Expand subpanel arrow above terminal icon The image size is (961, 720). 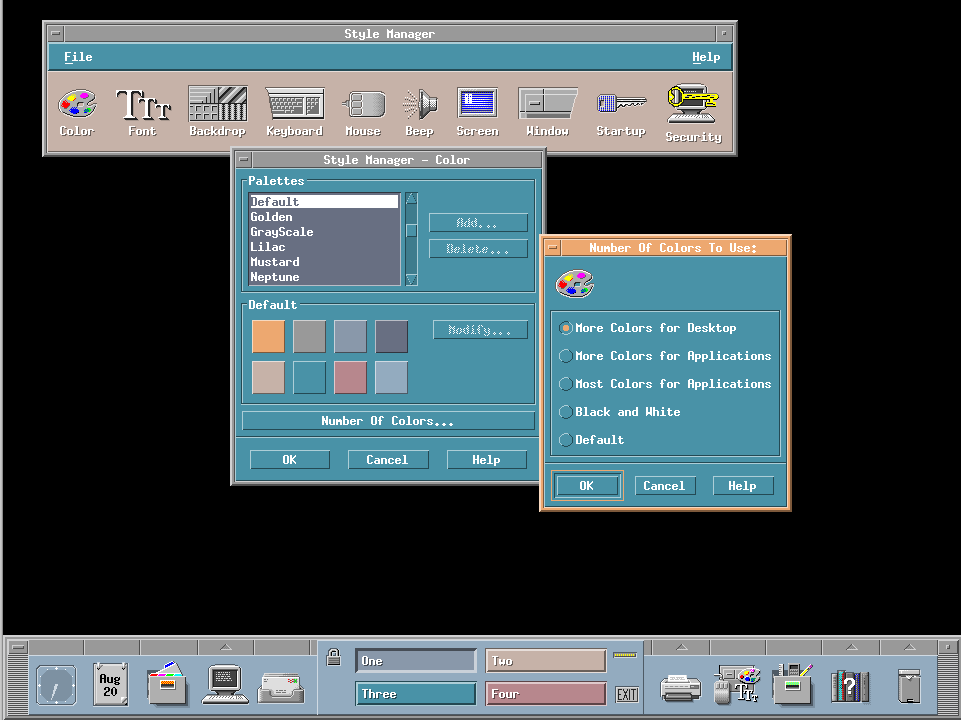(226, 647)
